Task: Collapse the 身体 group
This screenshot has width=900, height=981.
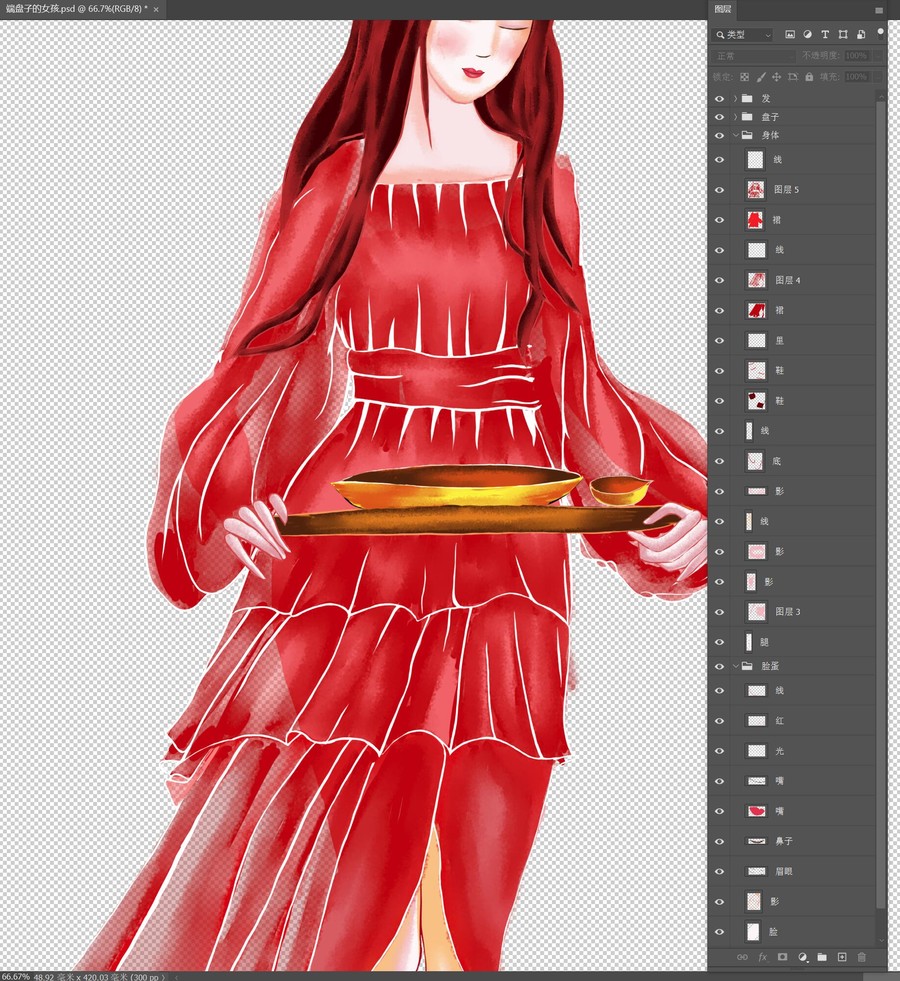Action: coord(736,135)
